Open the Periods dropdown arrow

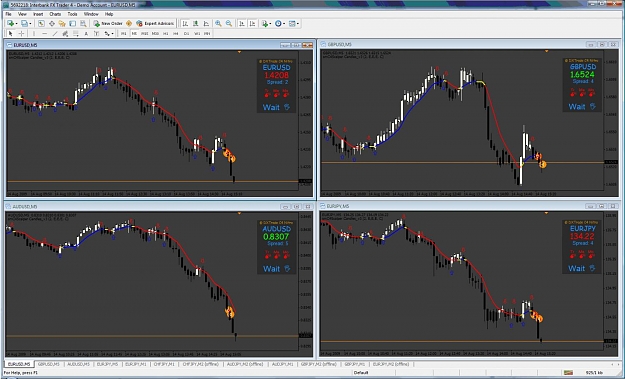284,24
